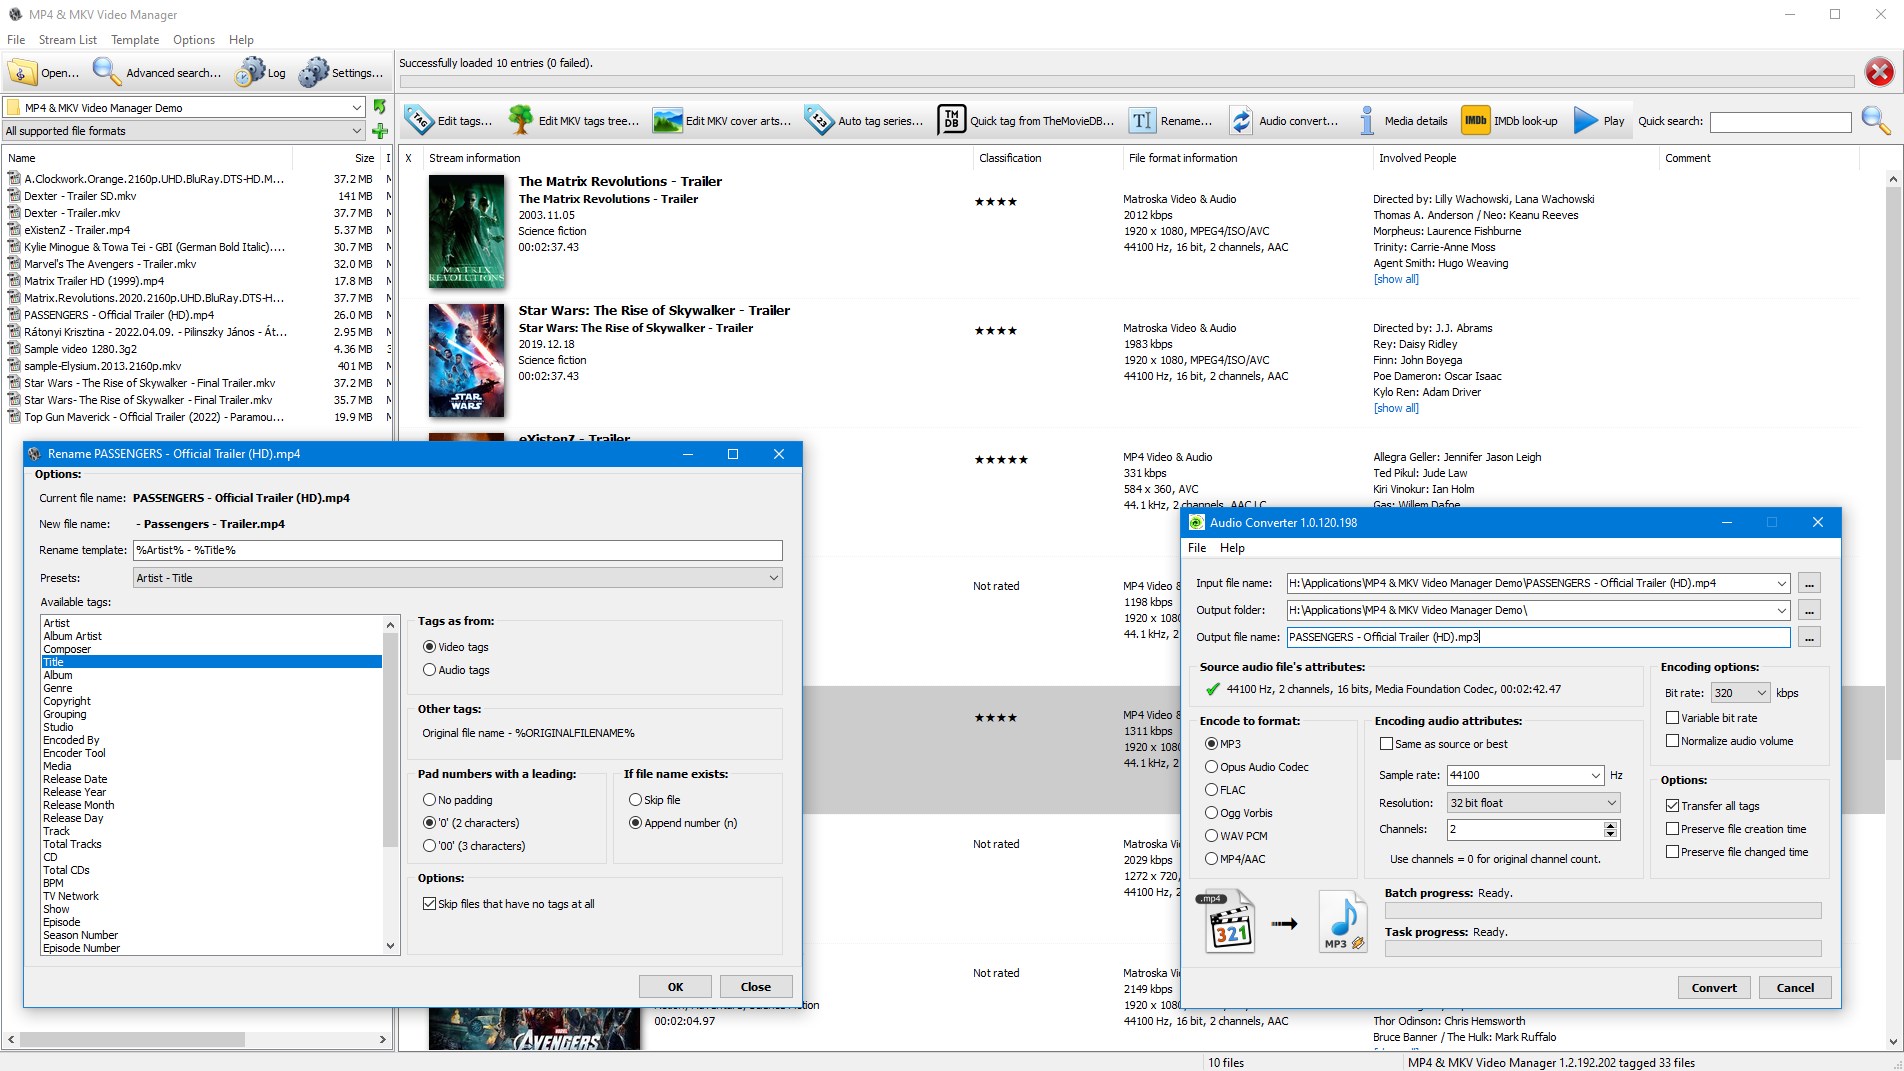Open the Sample rate dropdown
The height and width of the screenshot is (1071, 1904).
(1595, 775)
